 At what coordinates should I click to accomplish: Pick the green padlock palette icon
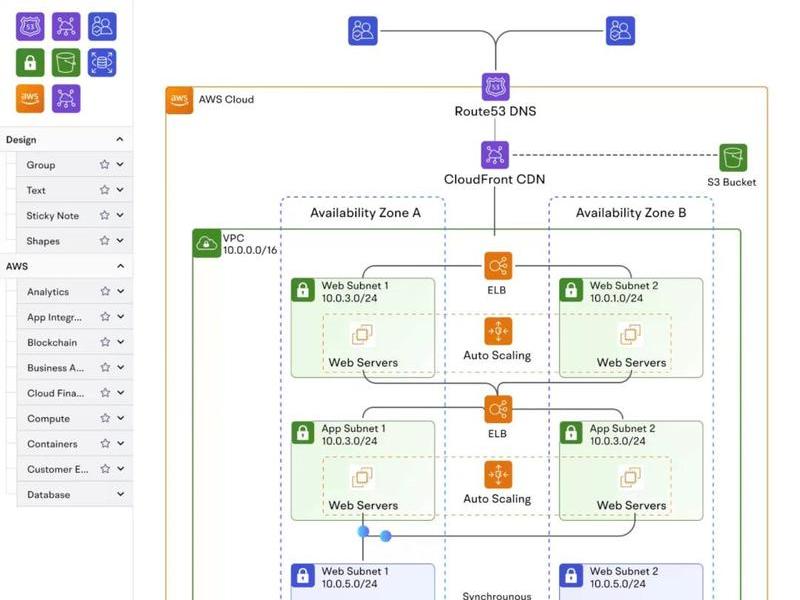coord(30,62)
